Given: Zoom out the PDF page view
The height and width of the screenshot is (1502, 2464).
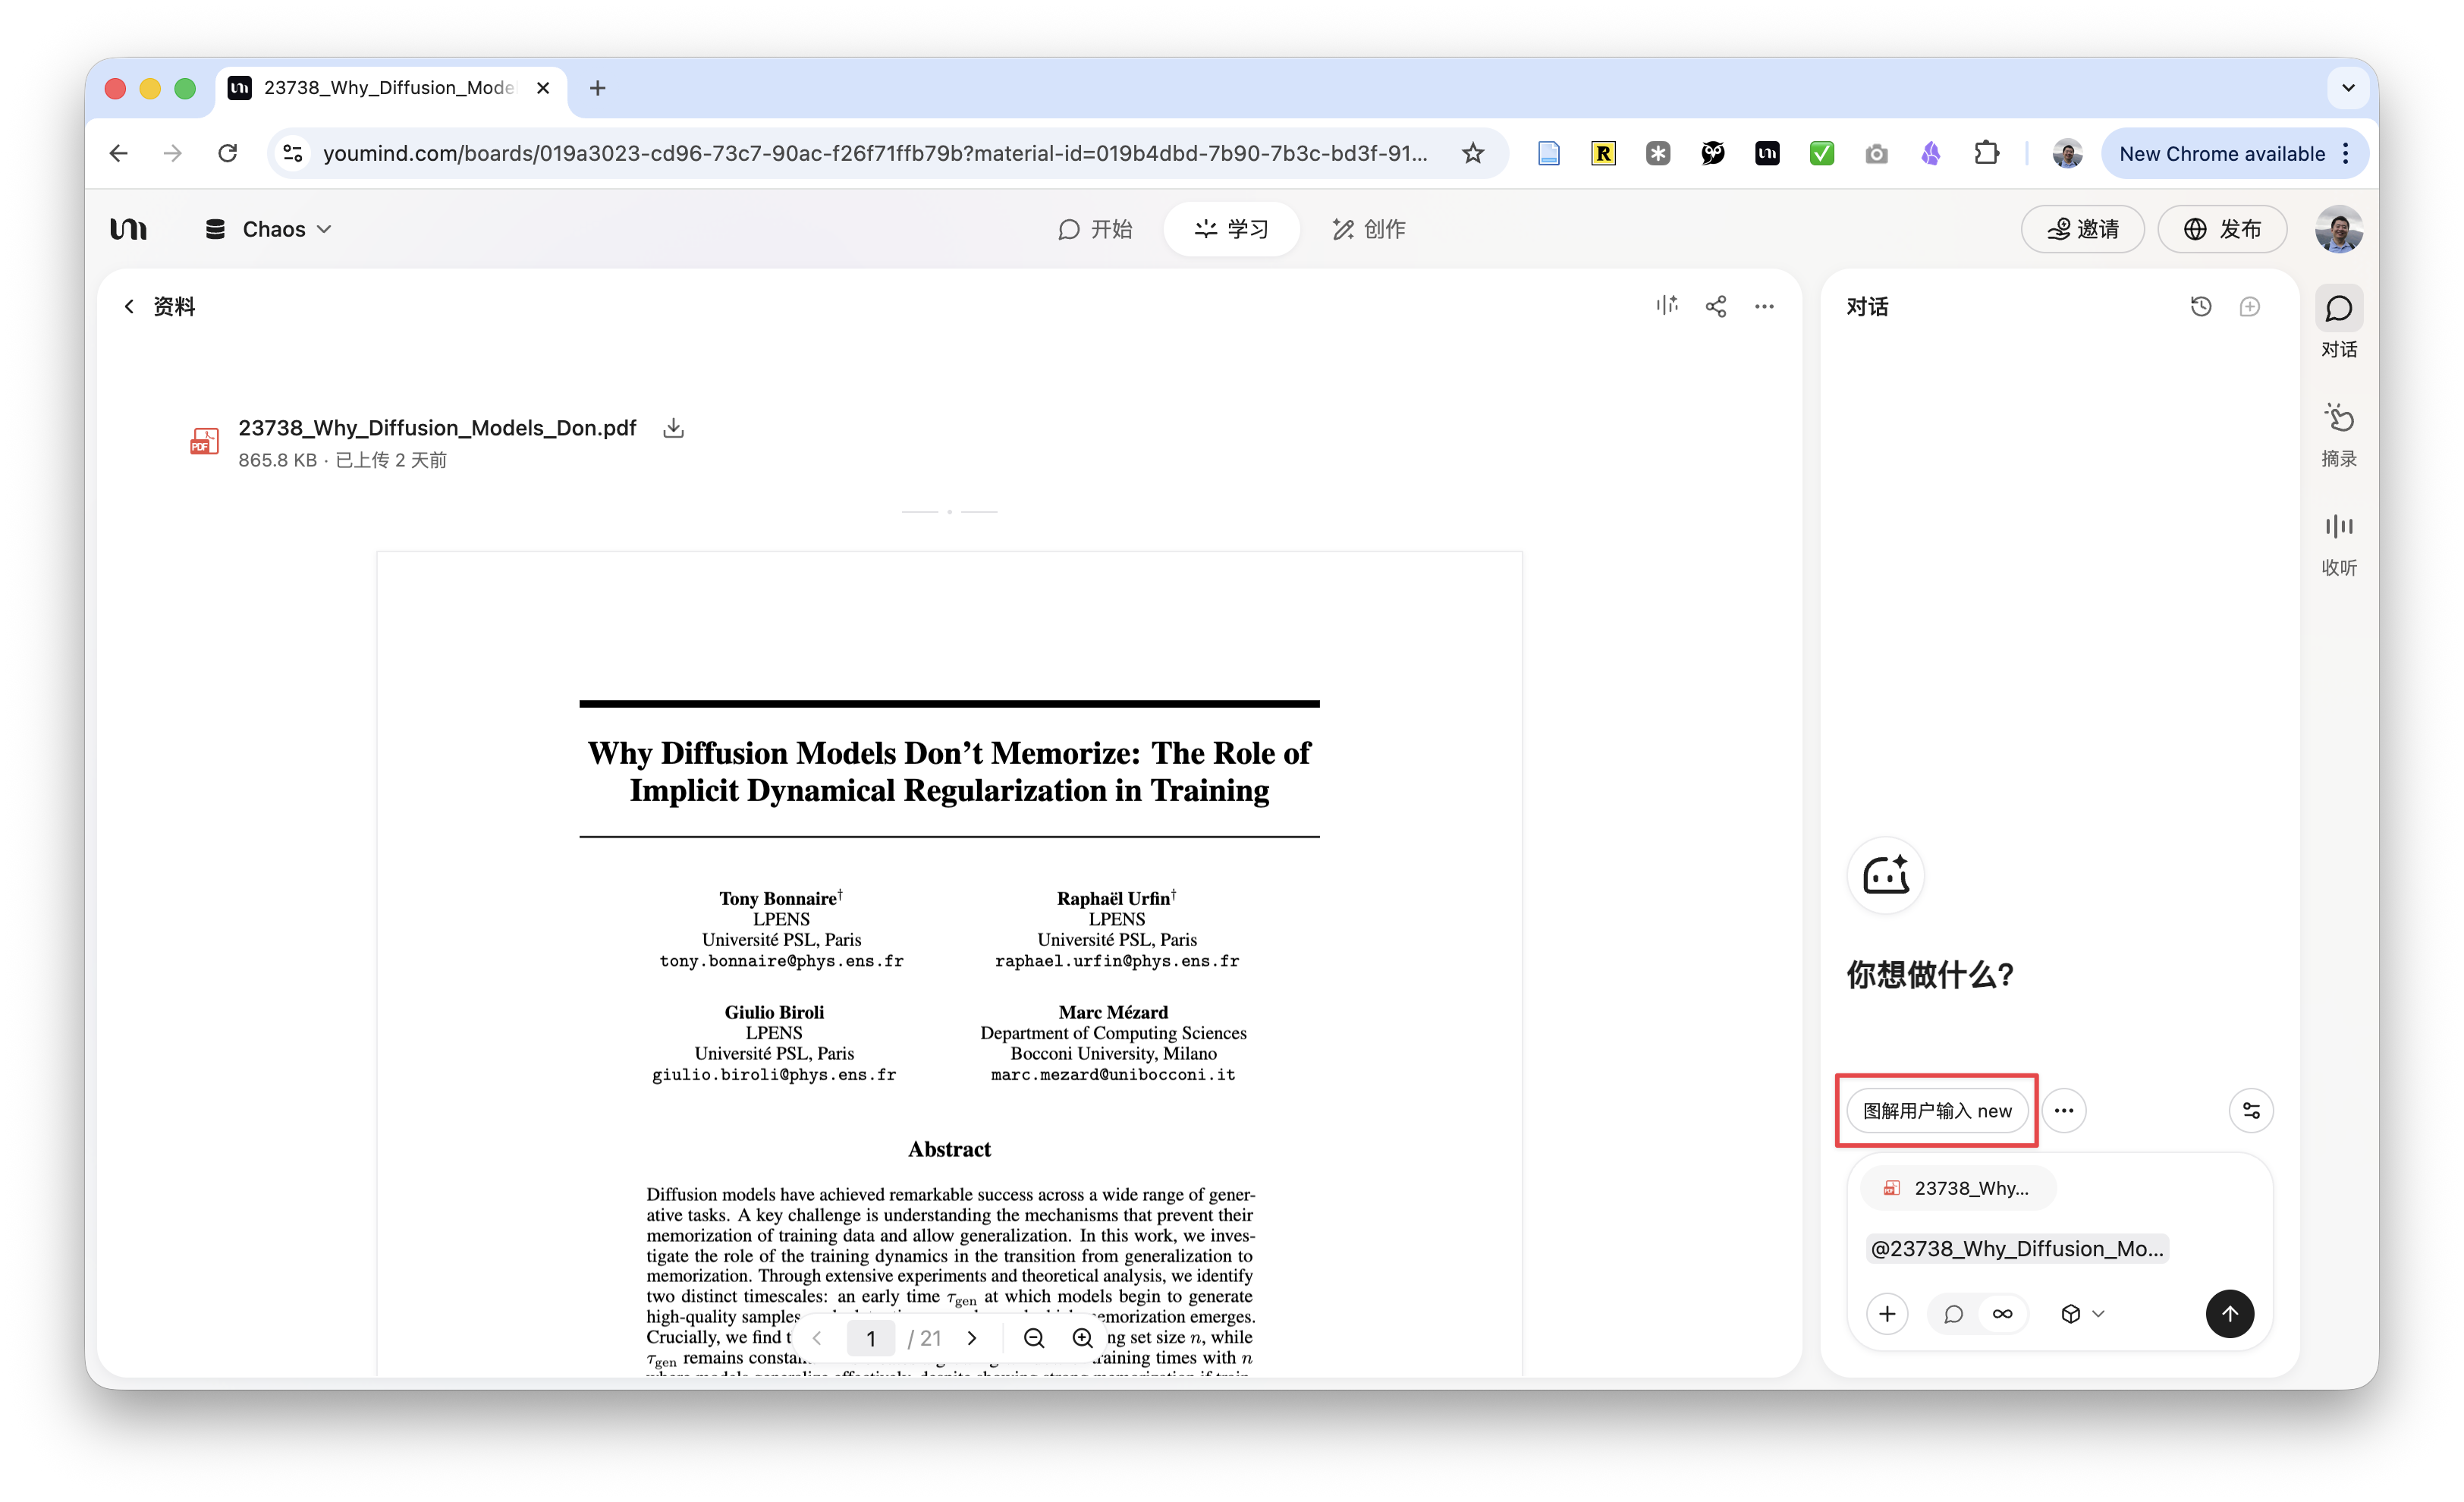Looking at the screenshot, I should pyautogui.click(x=1034, y=1338).
